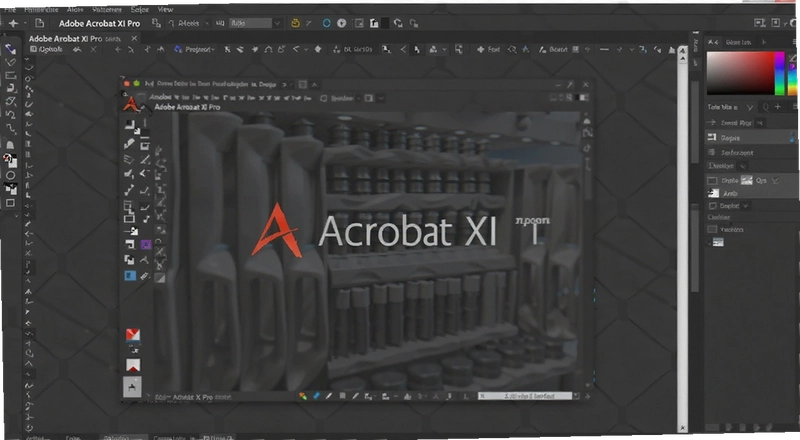
Task: Click the Font button in the toolbar
Action: 488,49
